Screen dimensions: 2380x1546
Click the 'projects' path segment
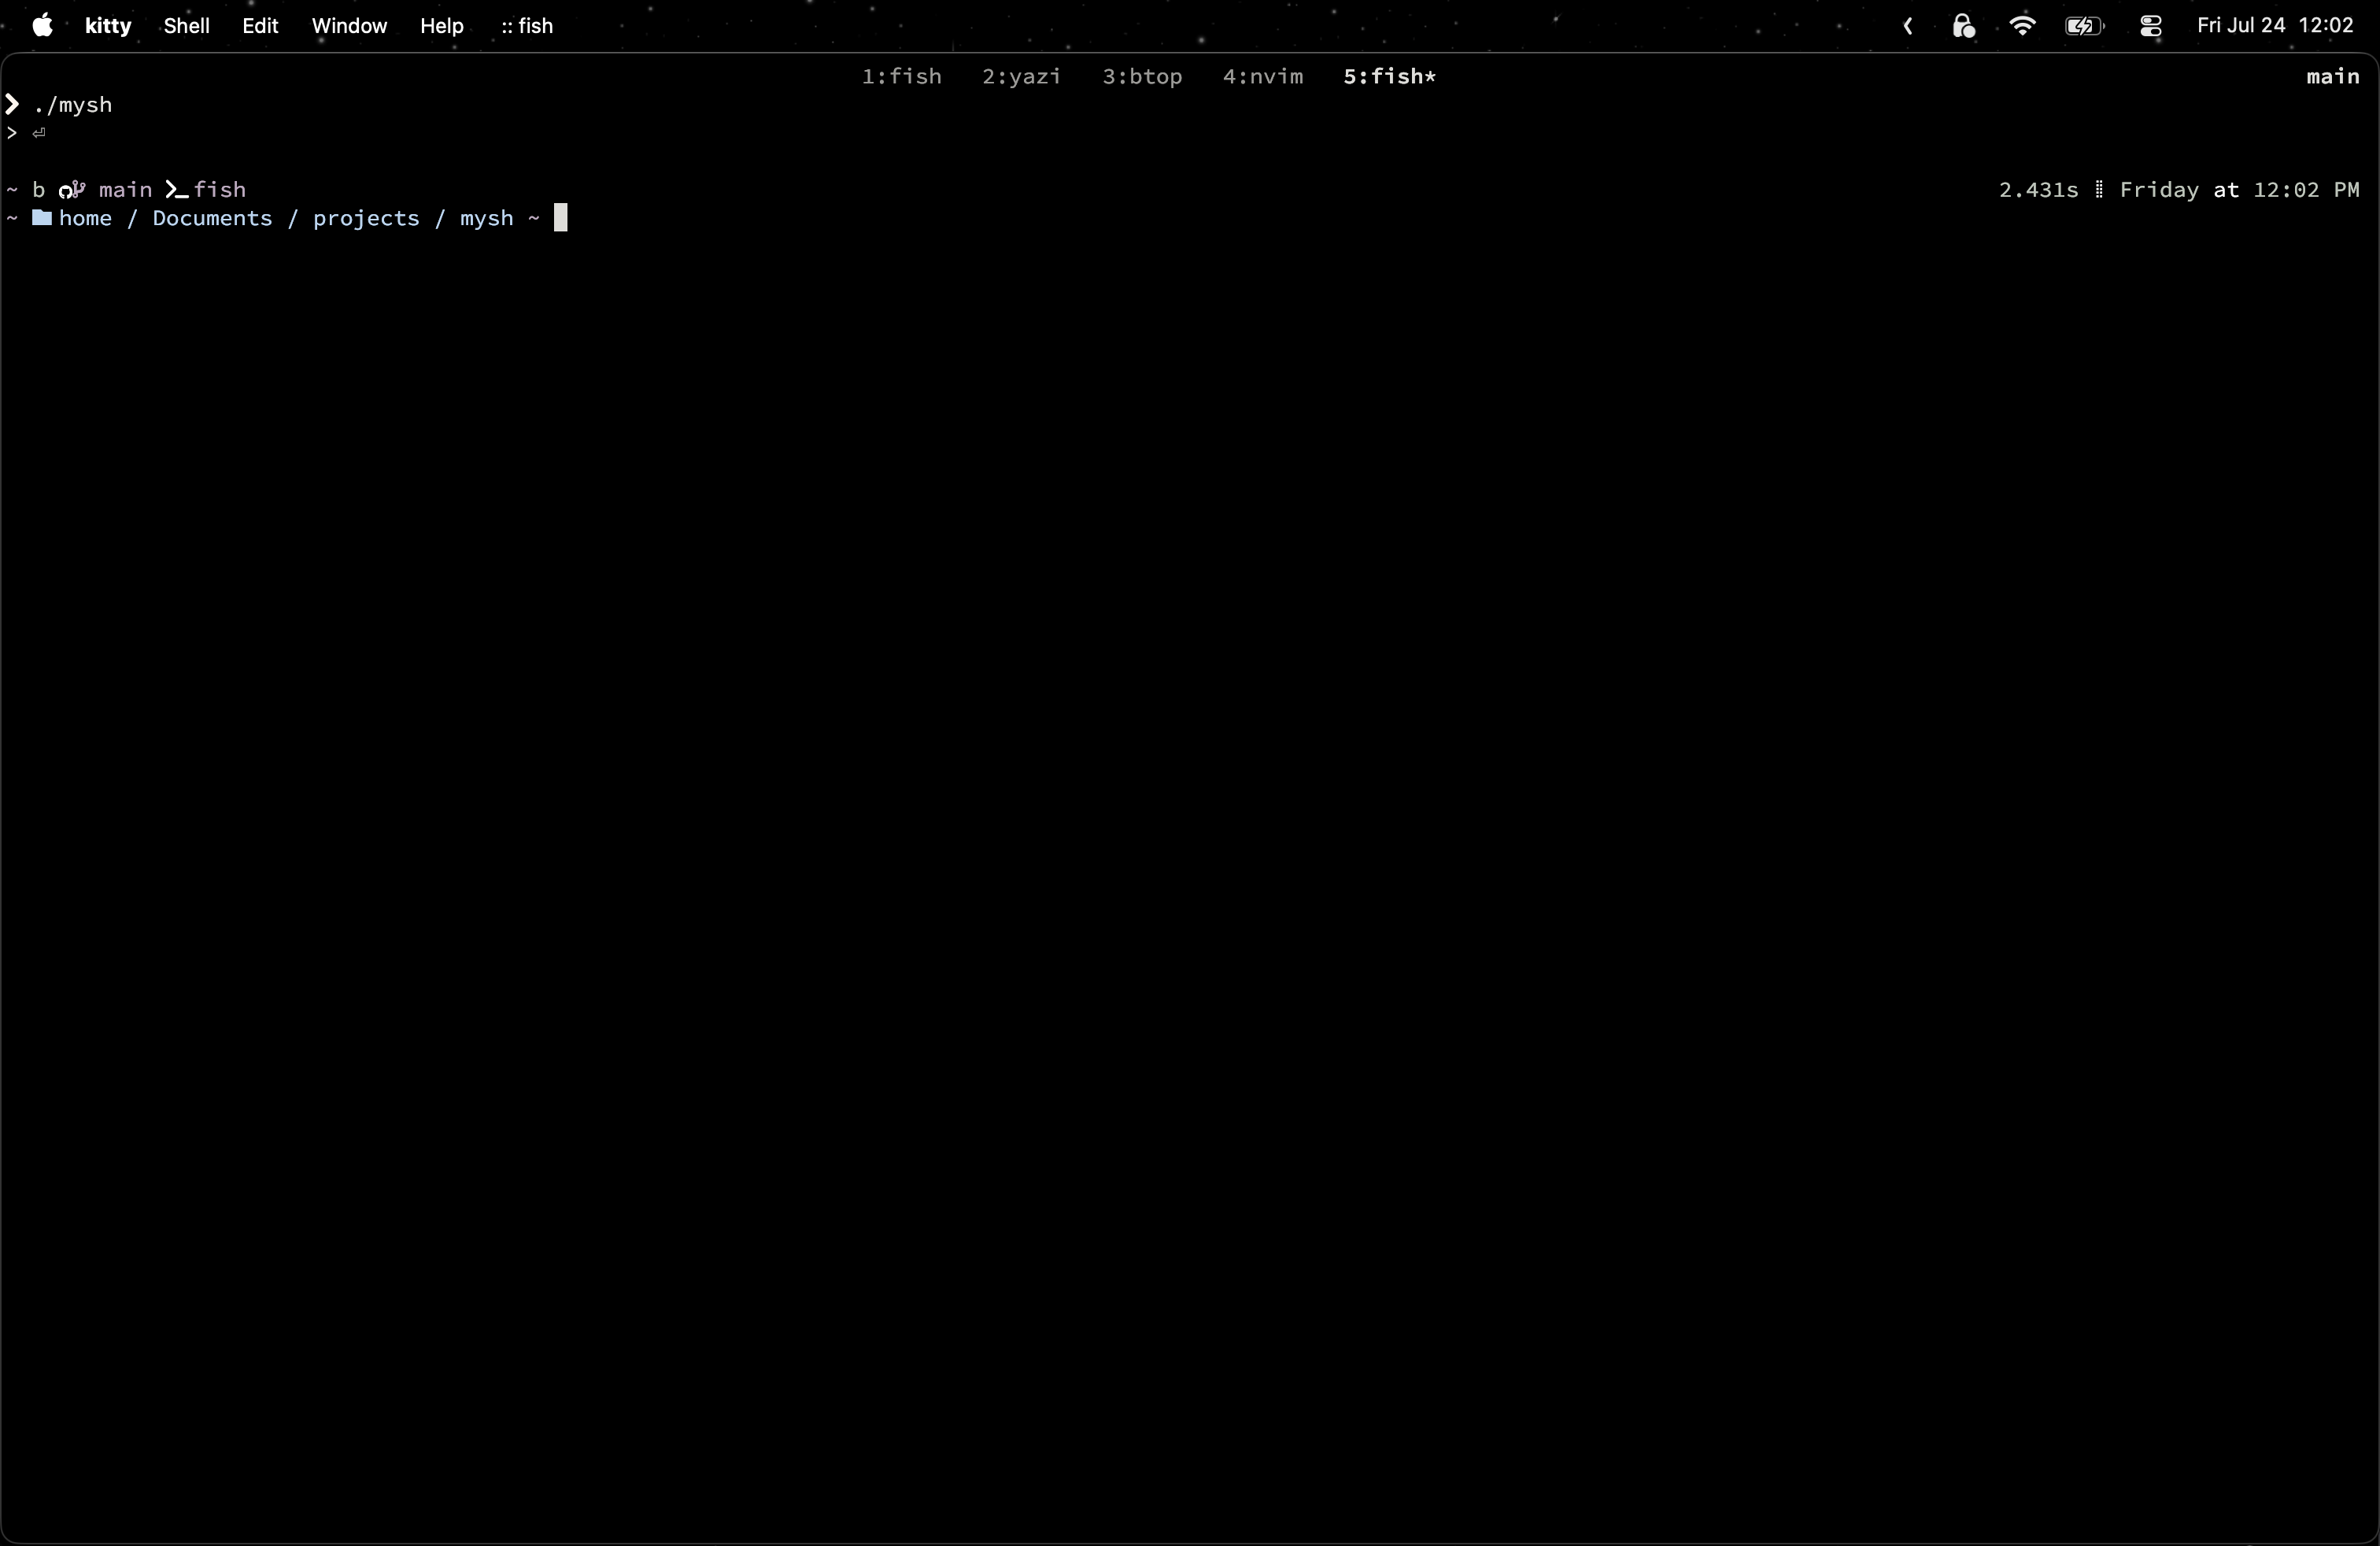coord(366,219)
